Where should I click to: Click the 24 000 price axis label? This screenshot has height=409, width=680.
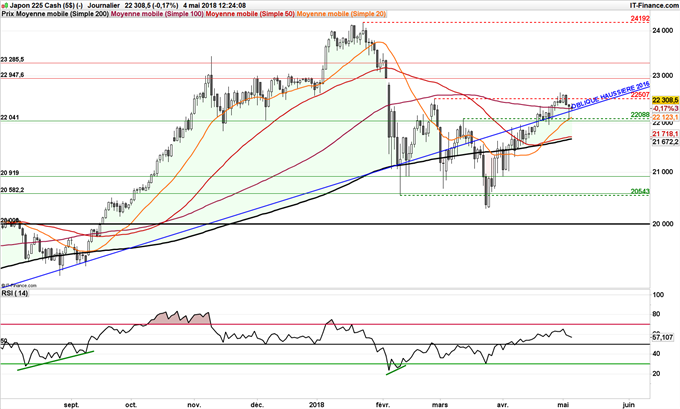pyautogui.click(x=664, y=30)
